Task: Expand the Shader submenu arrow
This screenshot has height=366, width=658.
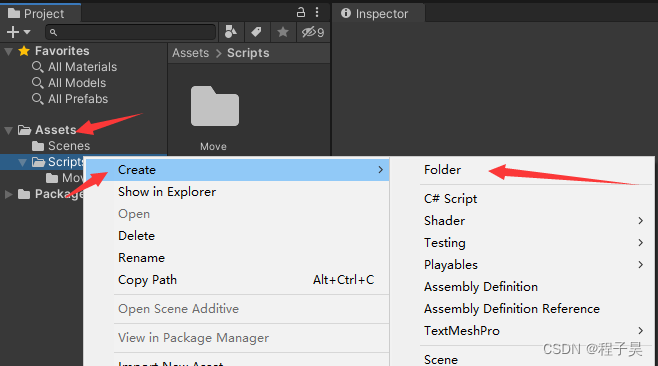Action: (x=640, y=221)
